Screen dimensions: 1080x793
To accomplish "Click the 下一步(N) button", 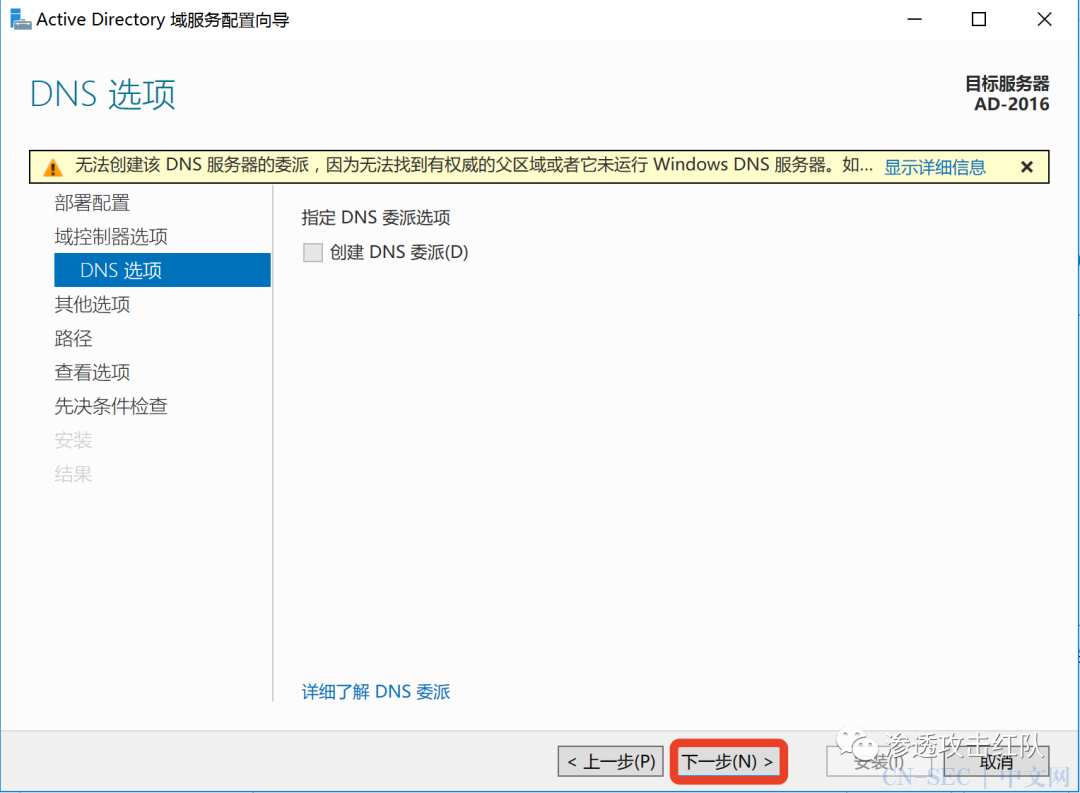I will click(x=728, y=761).
